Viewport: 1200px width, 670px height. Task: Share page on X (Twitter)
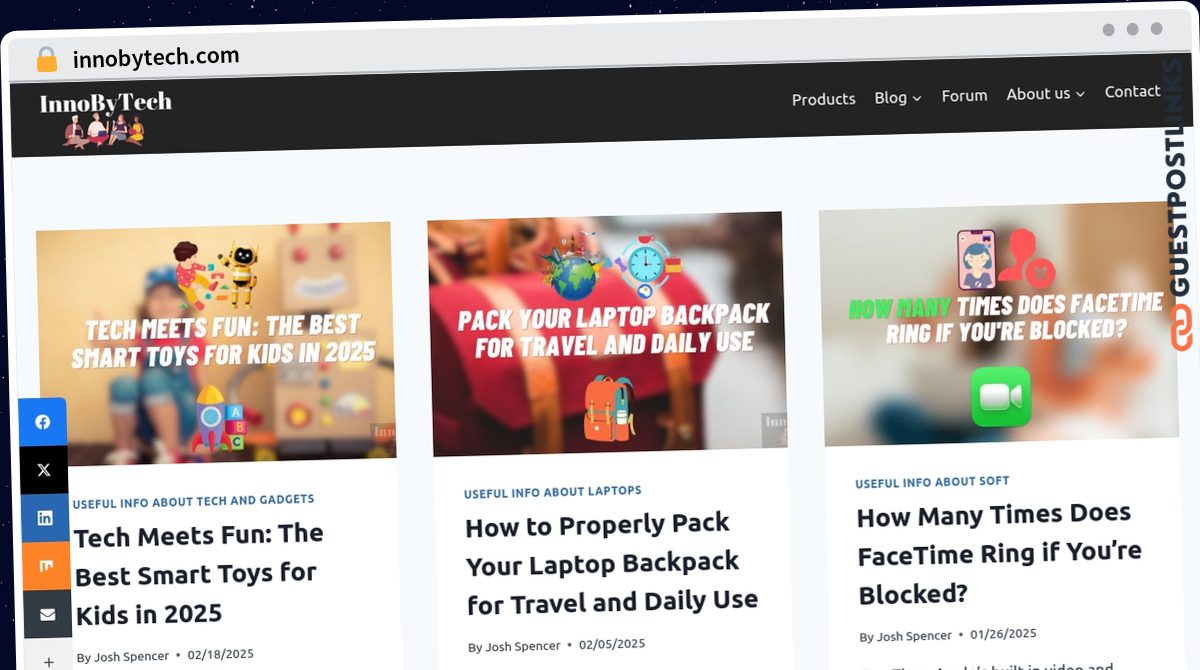tap(44, 470)
